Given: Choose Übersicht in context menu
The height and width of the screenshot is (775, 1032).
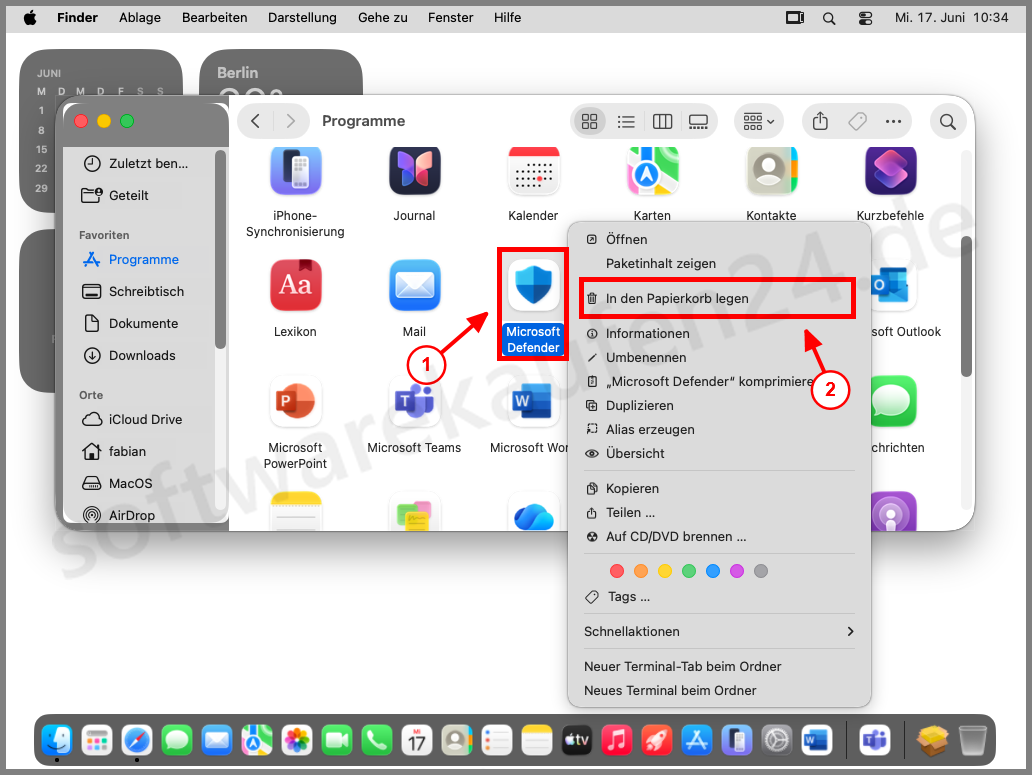Looking at the screenshot, I should coord(719,454).
